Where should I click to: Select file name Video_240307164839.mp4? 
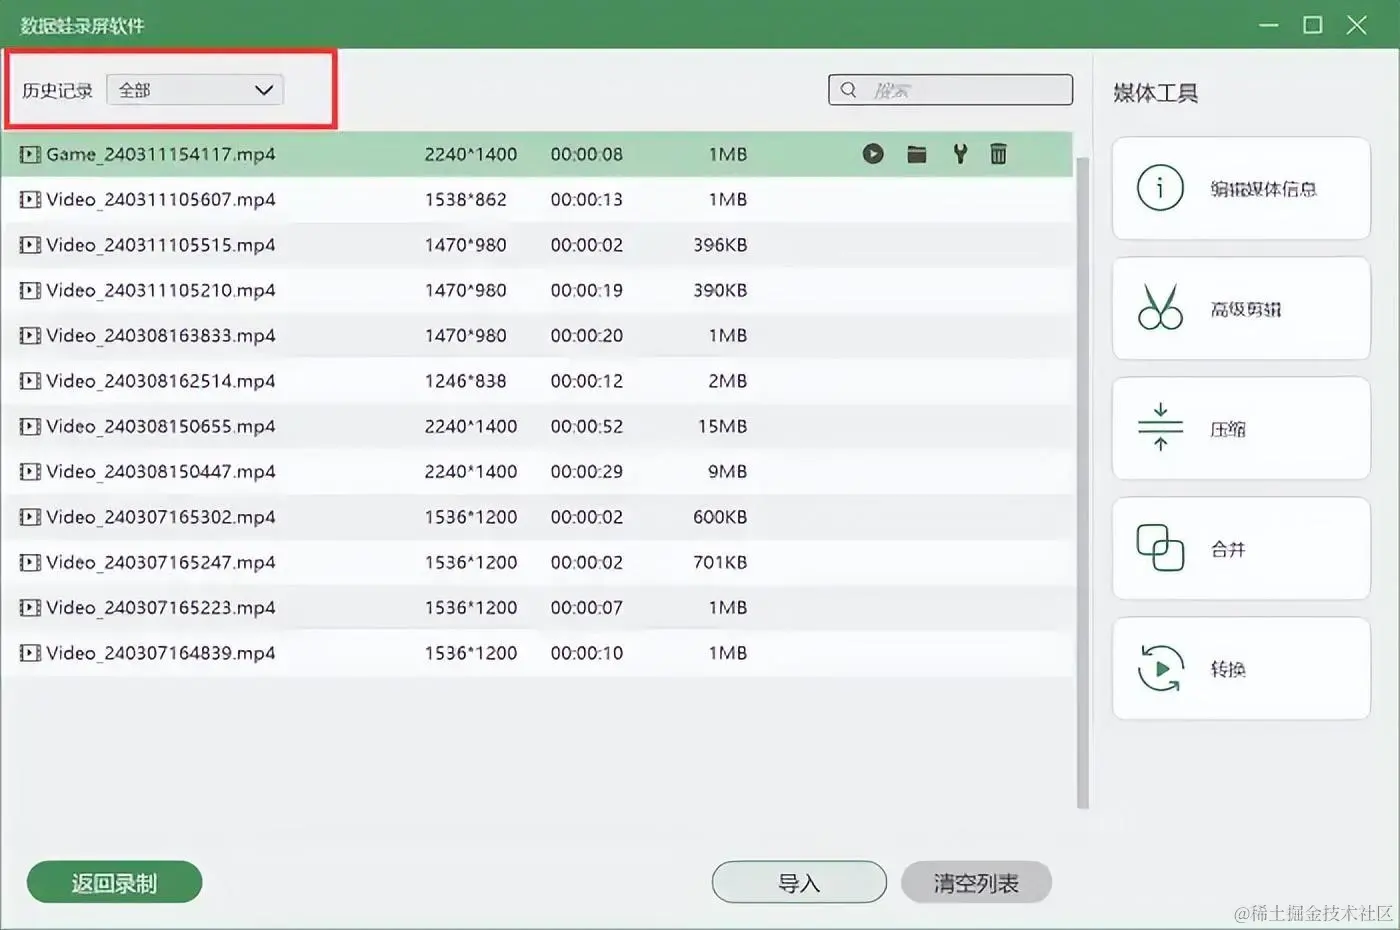coord(161,653)
